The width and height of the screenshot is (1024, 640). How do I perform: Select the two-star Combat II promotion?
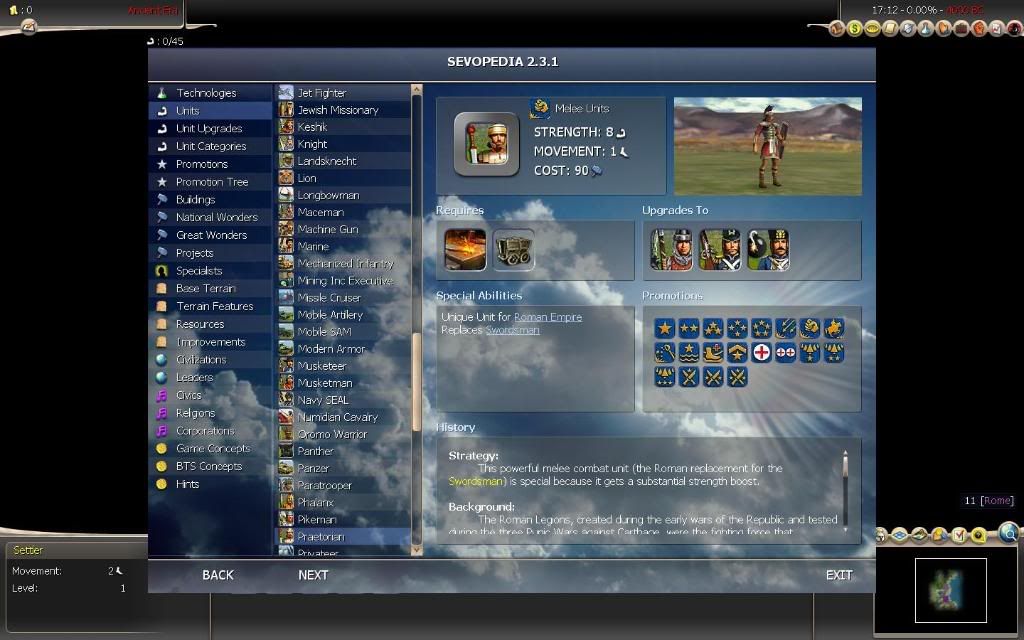(x=689, y=328)
